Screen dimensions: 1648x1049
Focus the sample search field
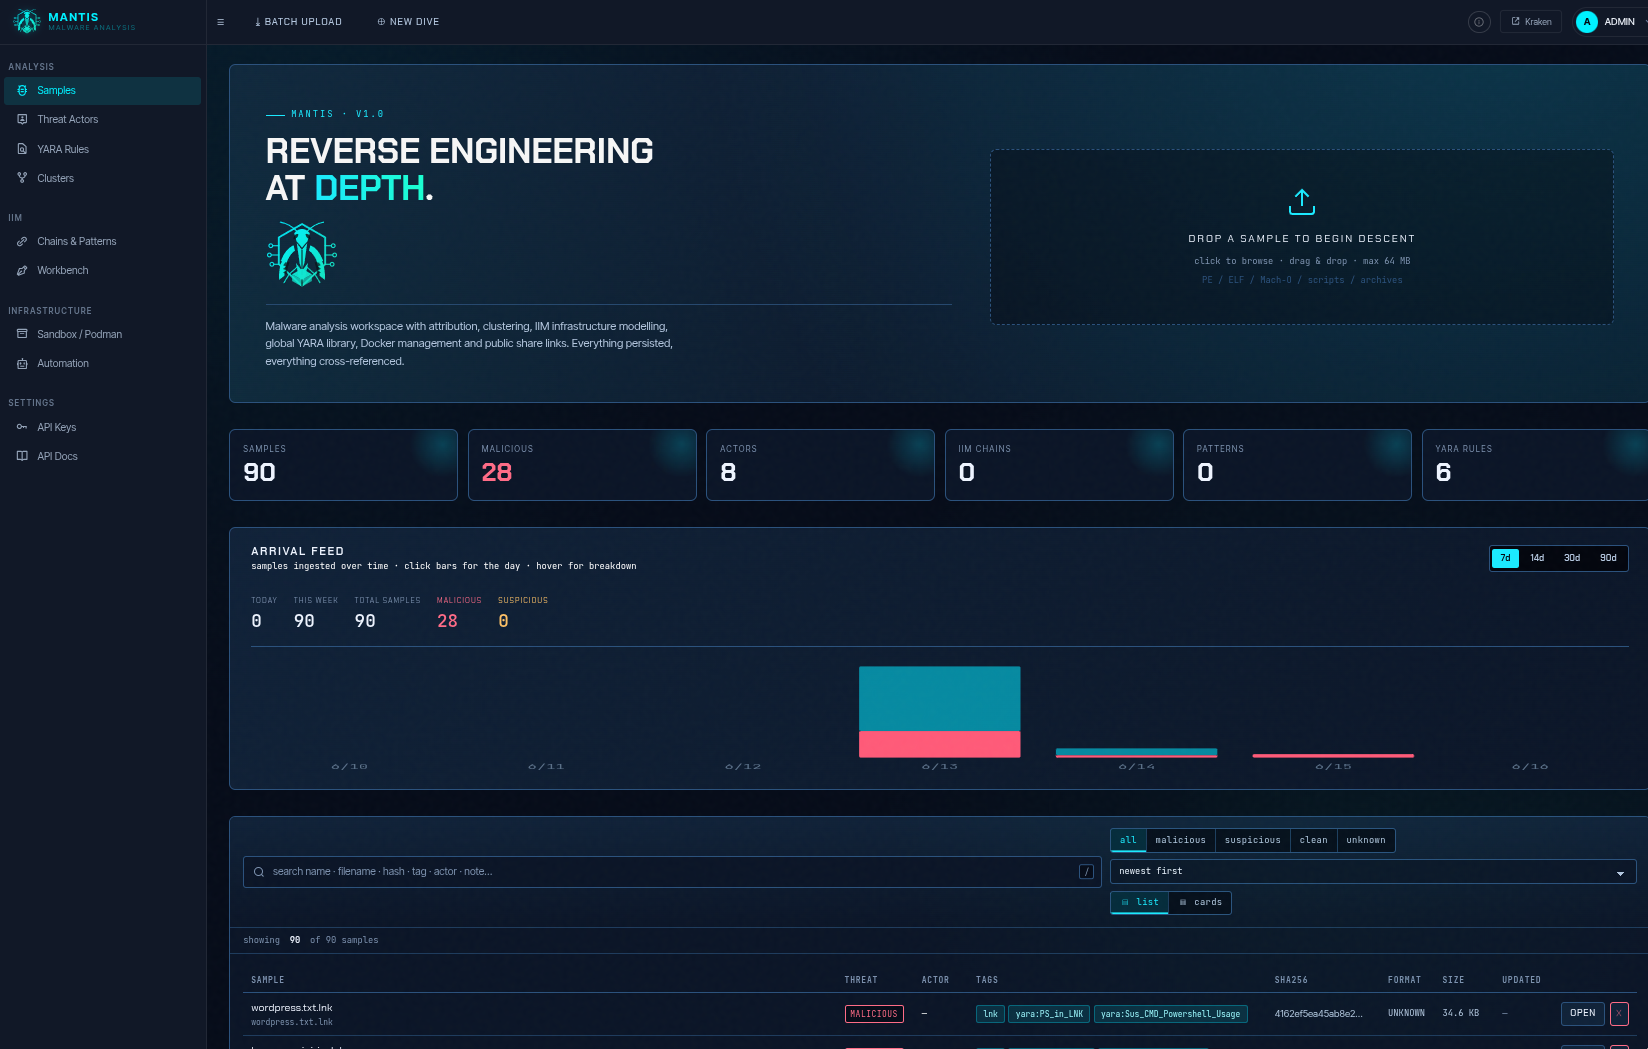click(x=672, y=872)
